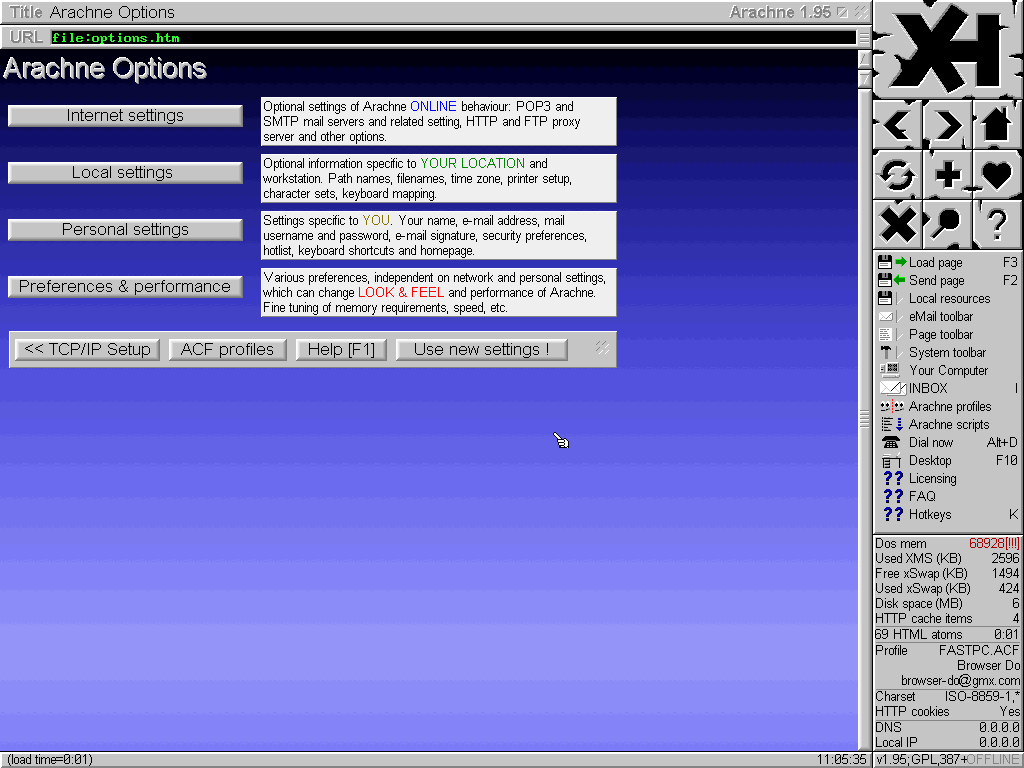This screenshot has width=1024, height=768.
Task: Open Internet settings
Action: [125, 116]
